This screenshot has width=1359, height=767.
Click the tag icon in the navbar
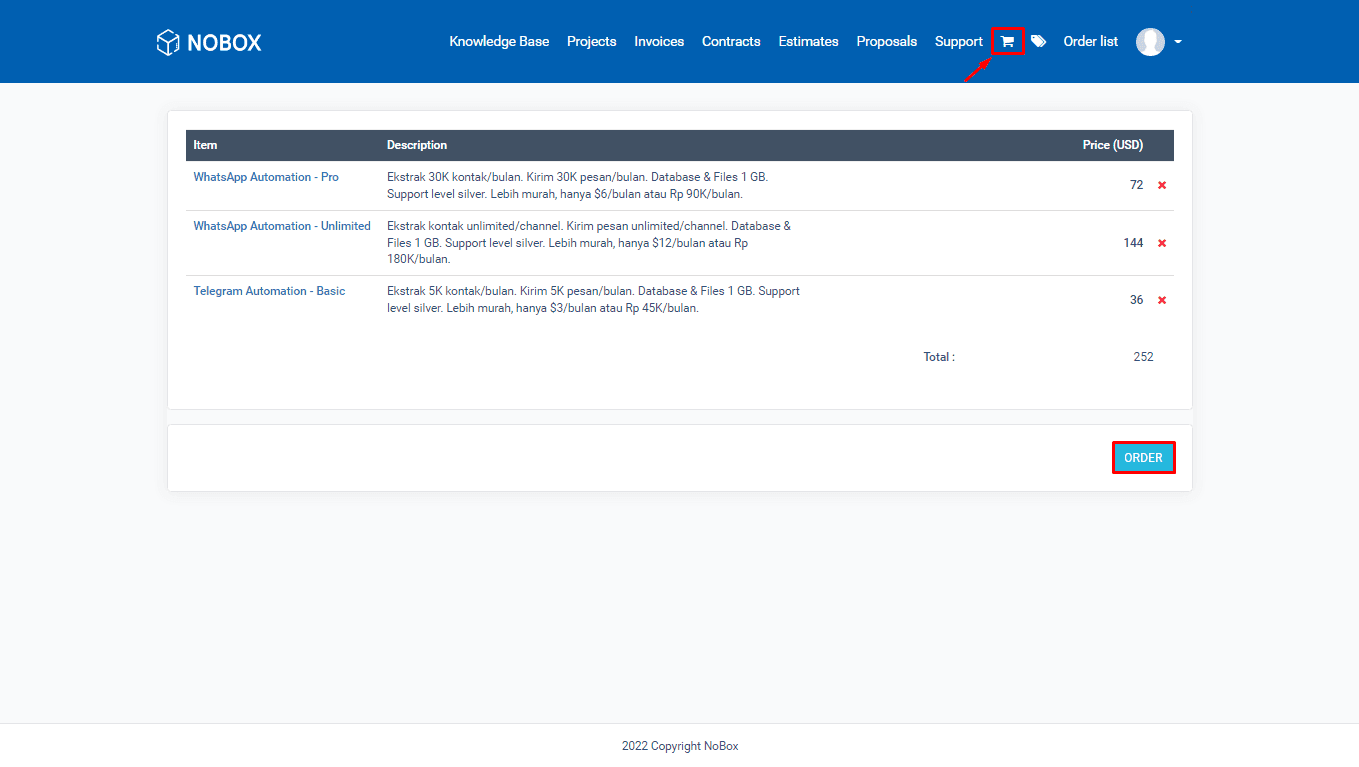(1037, 41)
